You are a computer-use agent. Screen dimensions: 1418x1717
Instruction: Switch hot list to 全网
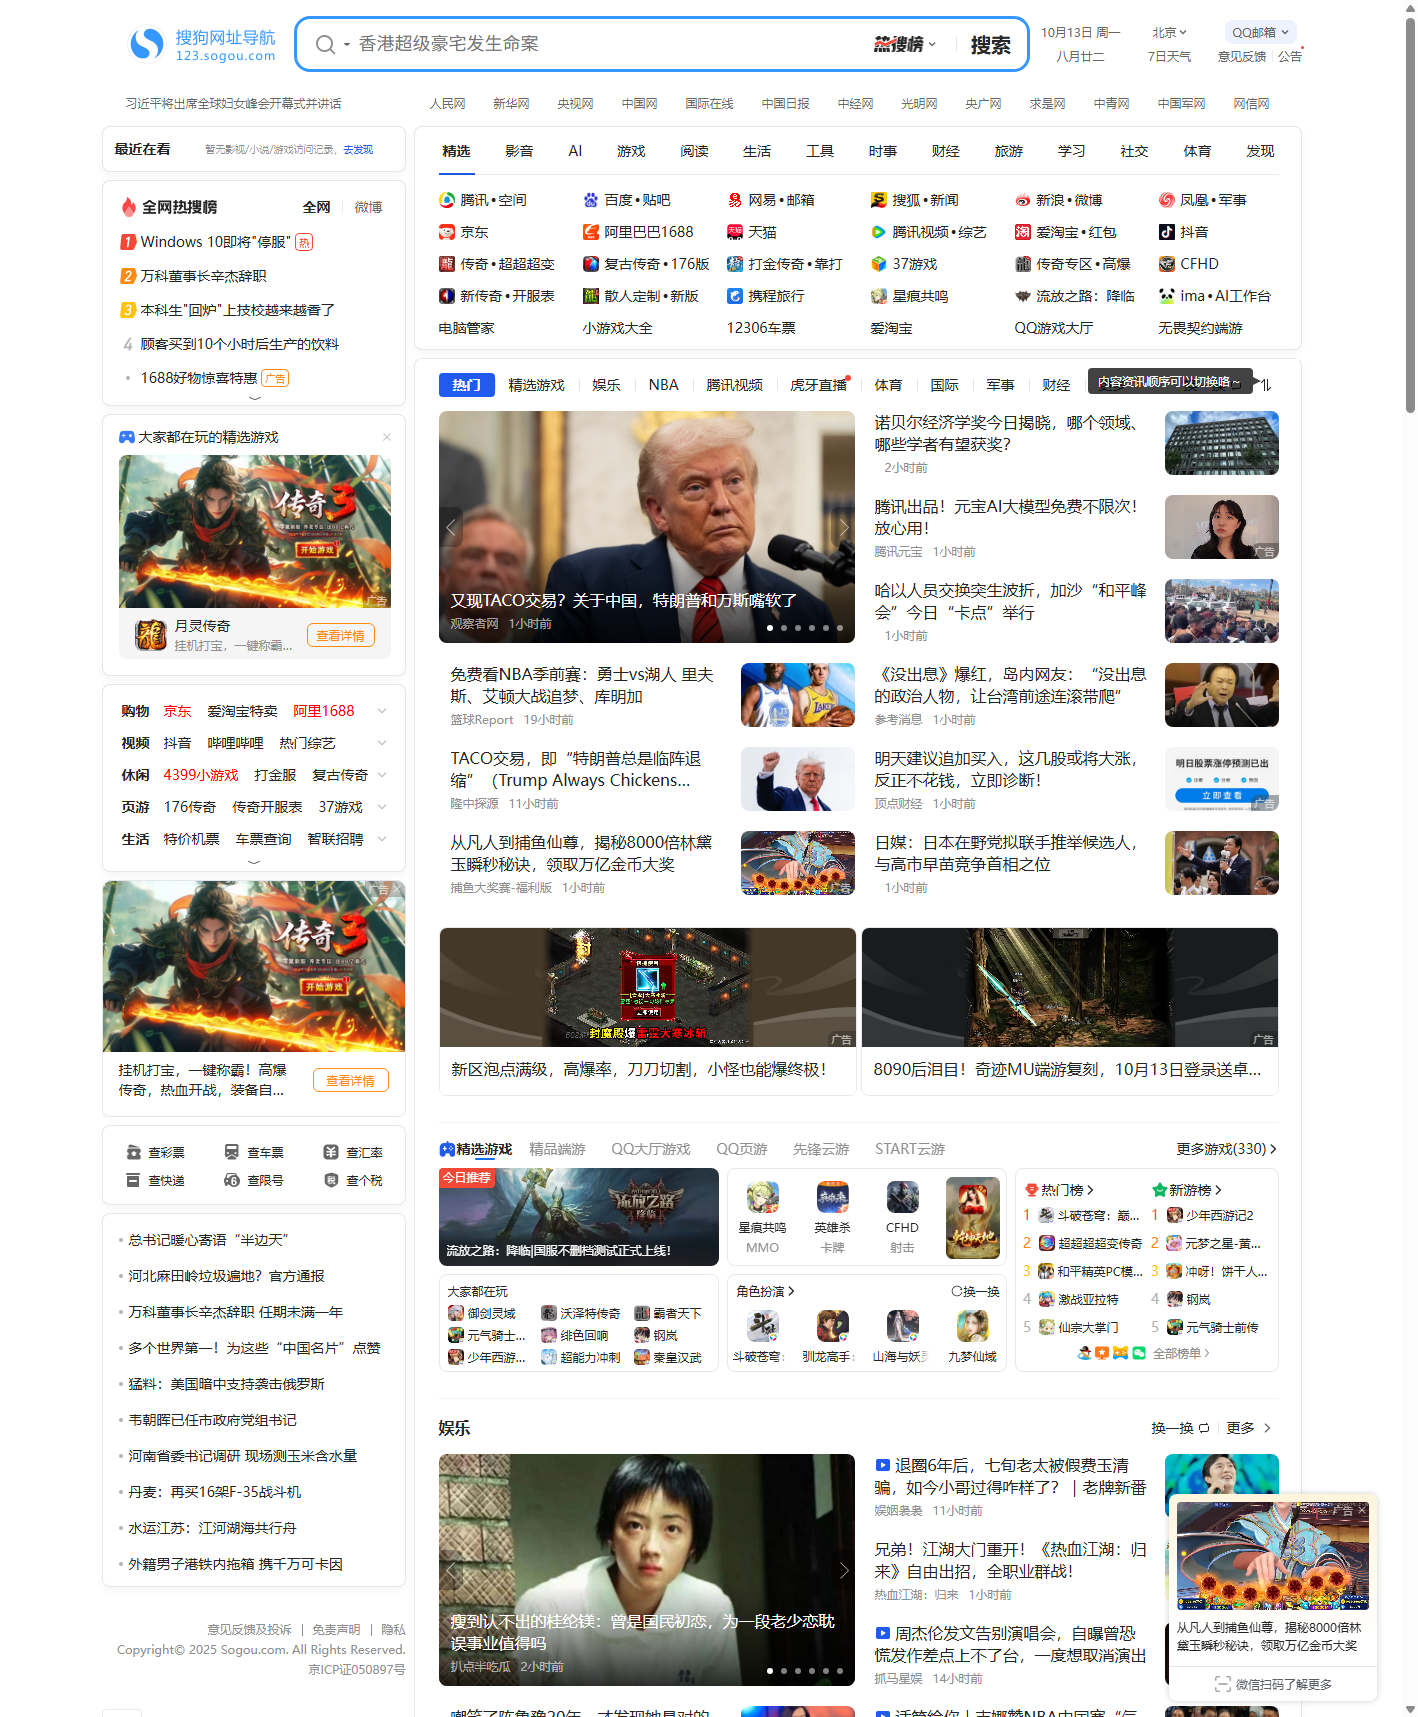(316, 207)
